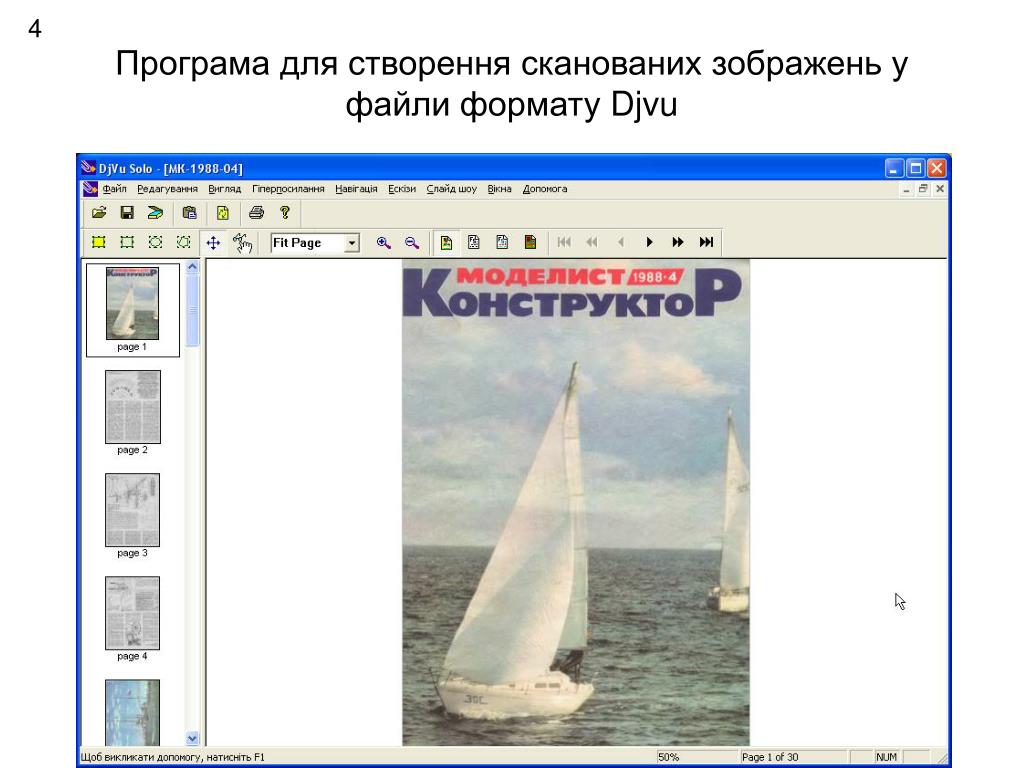
Task: Open the Гіперпосилання menu
Action: pyautogui.click(x=288, y=189)
